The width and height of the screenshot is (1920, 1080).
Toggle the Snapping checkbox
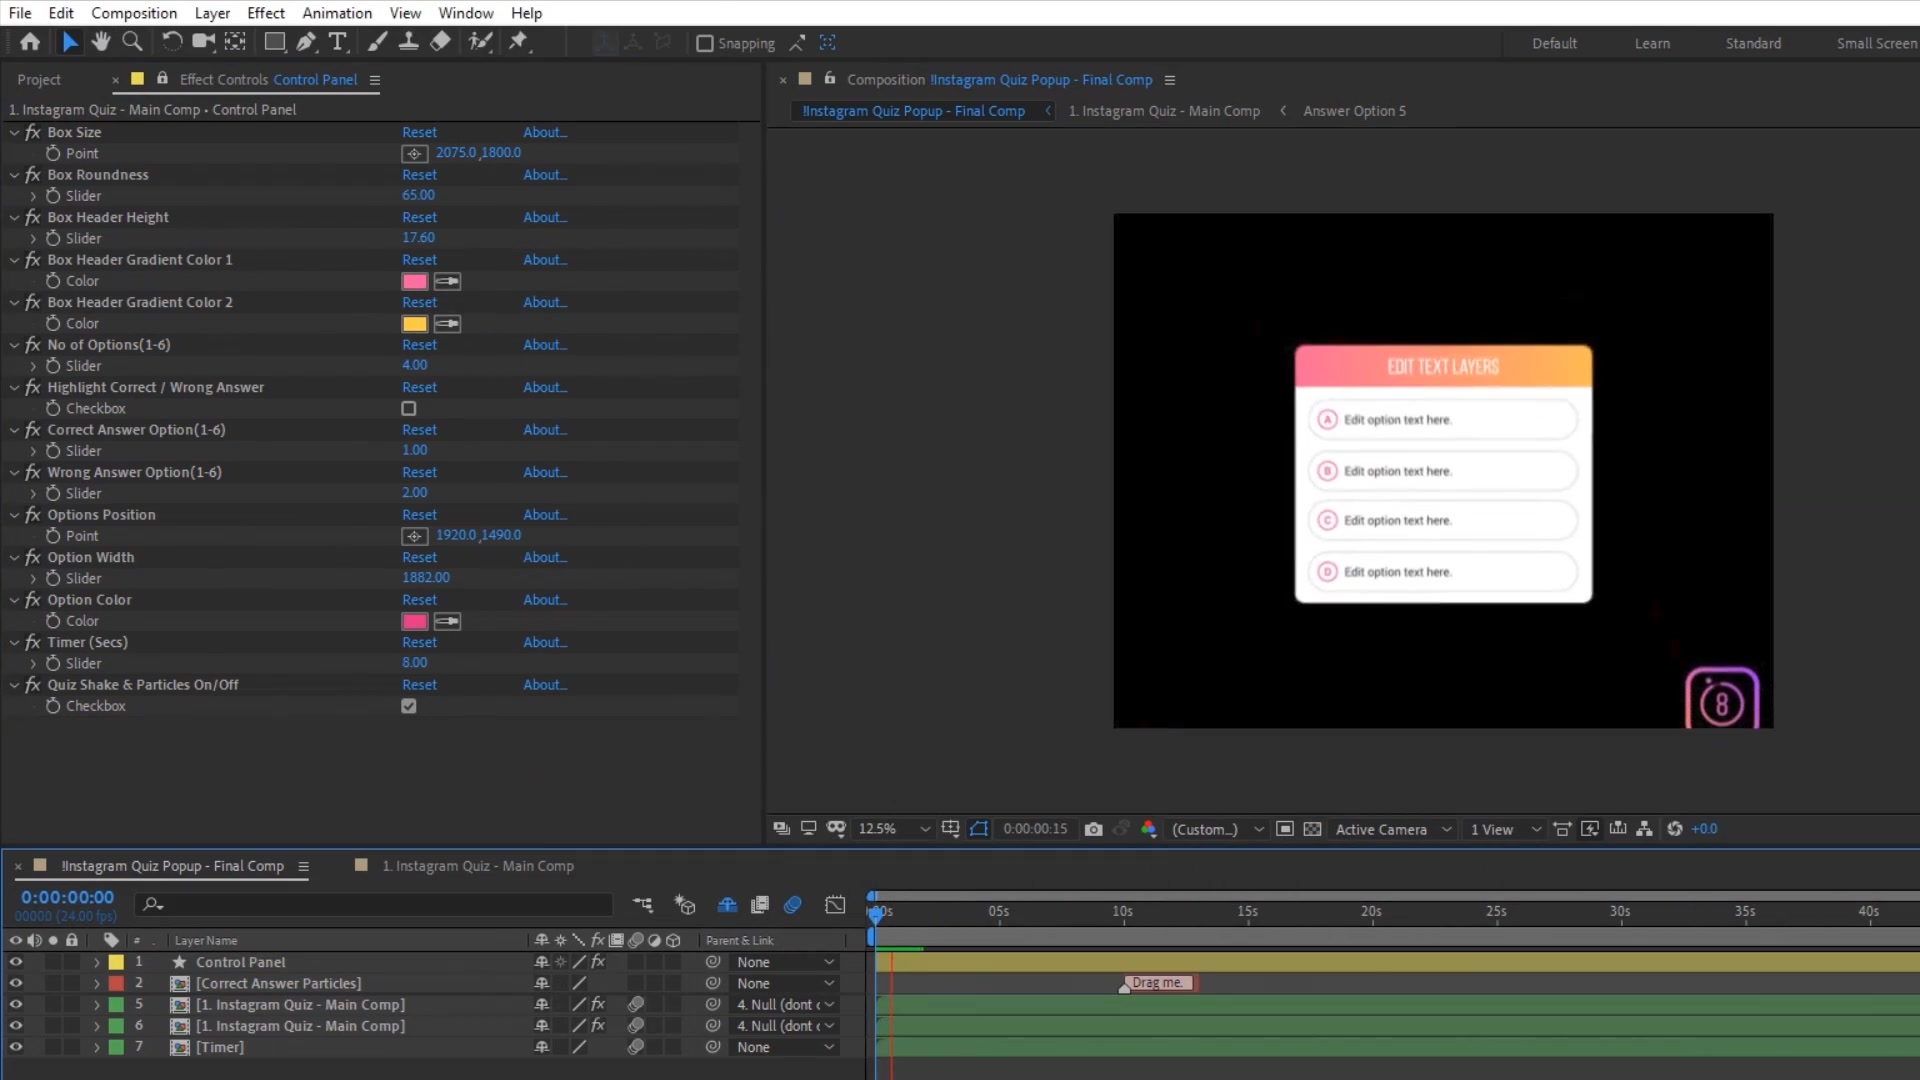point(705,43)
